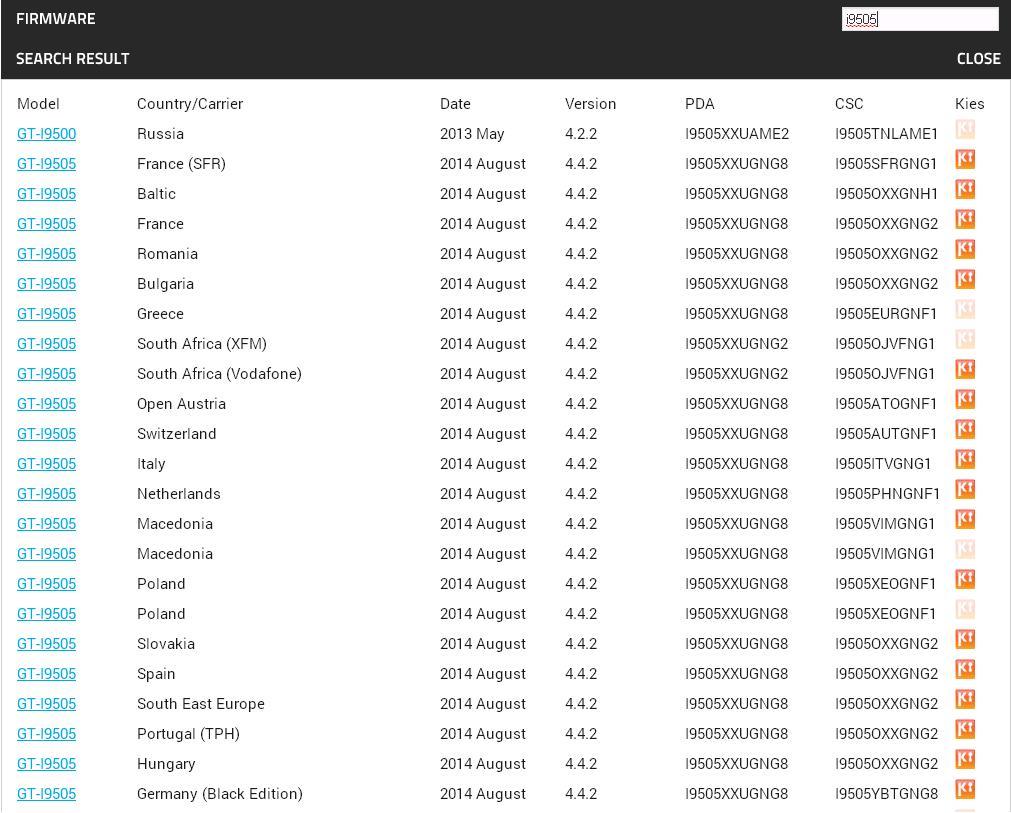Select the CSC value I9505YBTGNG8
Viewport: 1011px width, 813px height.
(x=886, y=794)
